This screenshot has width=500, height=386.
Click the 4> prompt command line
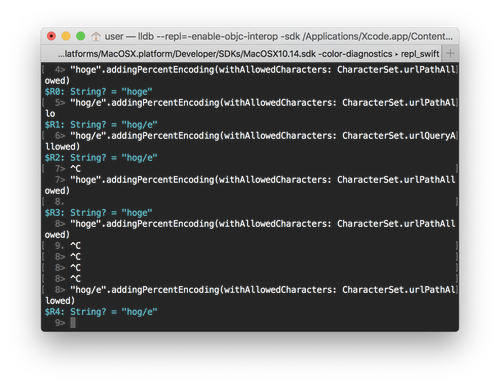coord(250,75)
